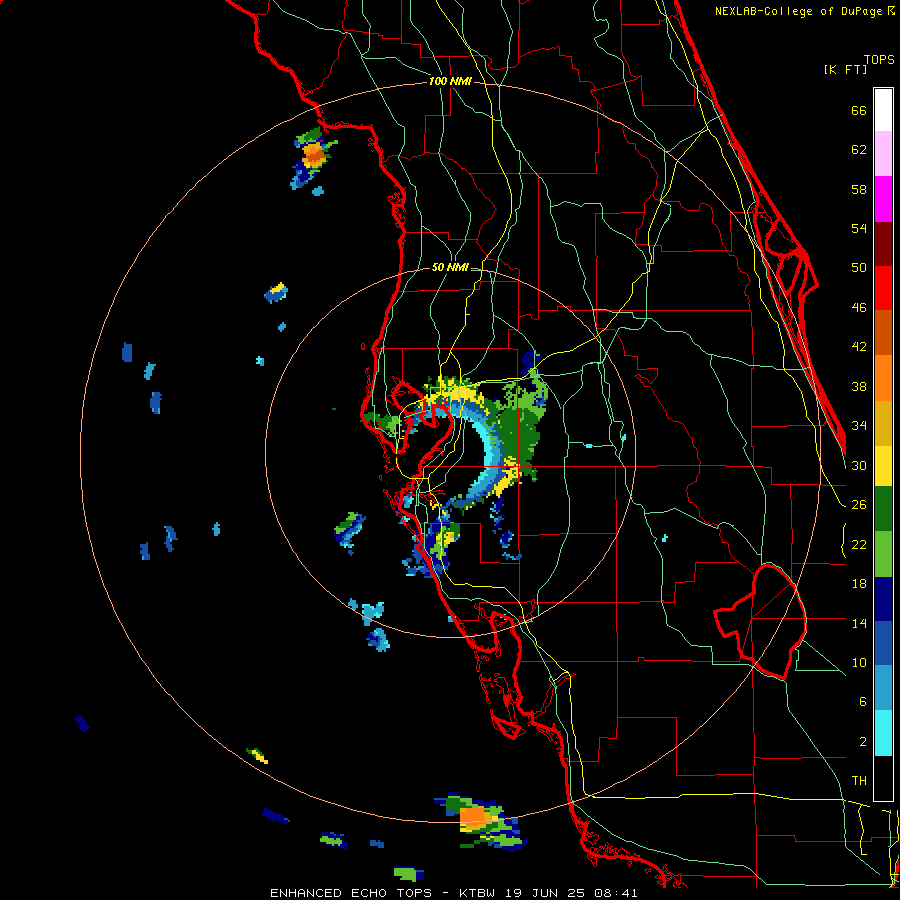Click the "NEXLAB-College of DuPage" label
This screenshot has width=900, height=900.
click(799, 11)
